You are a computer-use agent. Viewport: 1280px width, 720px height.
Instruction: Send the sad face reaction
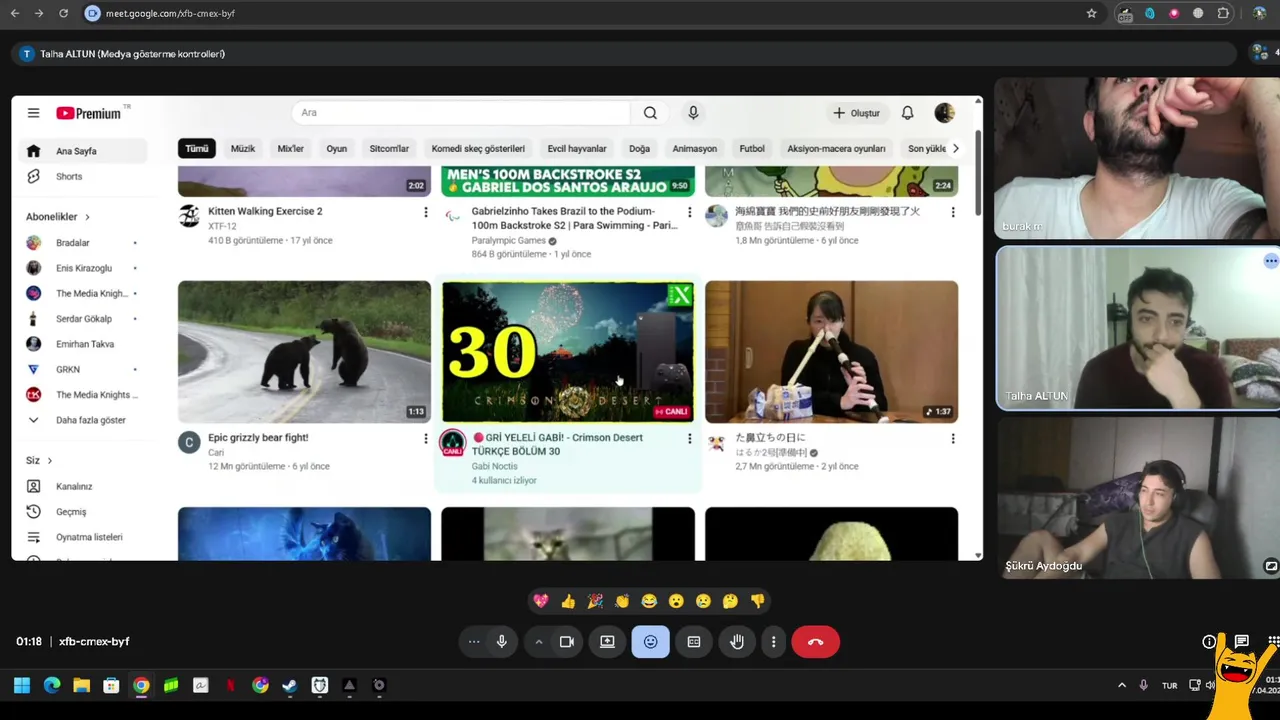point(703,601)
